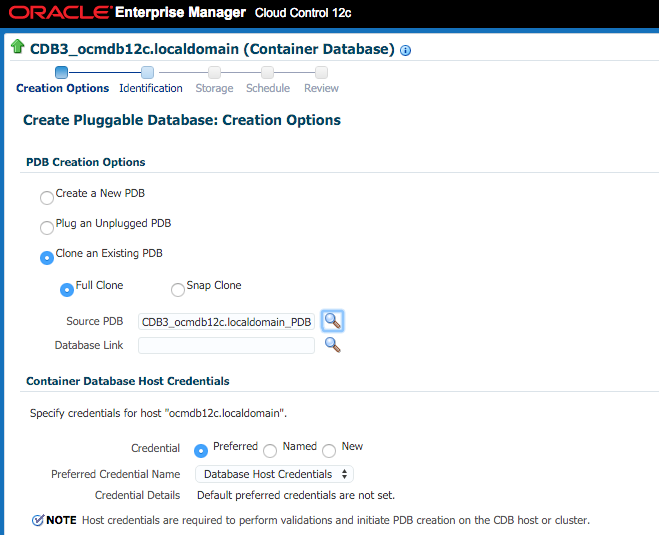Go to the Schedule step
The width and height of the screenshot is (659, 535).
pyautogui.click(x=268, y=88)
